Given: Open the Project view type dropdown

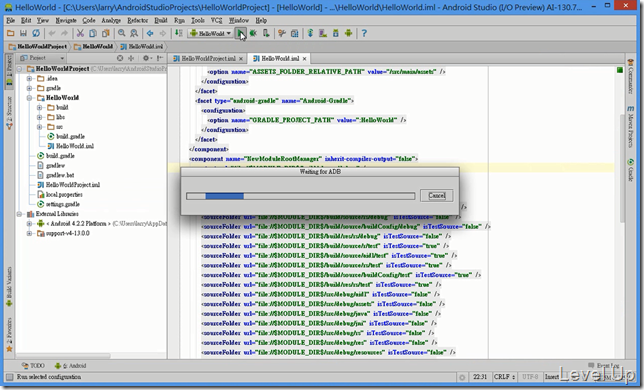Looking at the screenshot, I should [42, 58].
